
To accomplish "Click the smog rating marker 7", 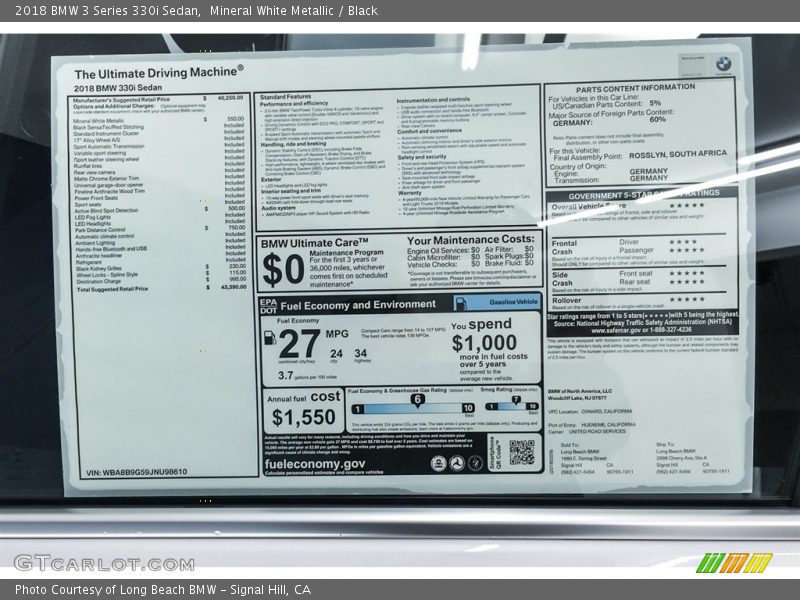I will click(516, 400).
